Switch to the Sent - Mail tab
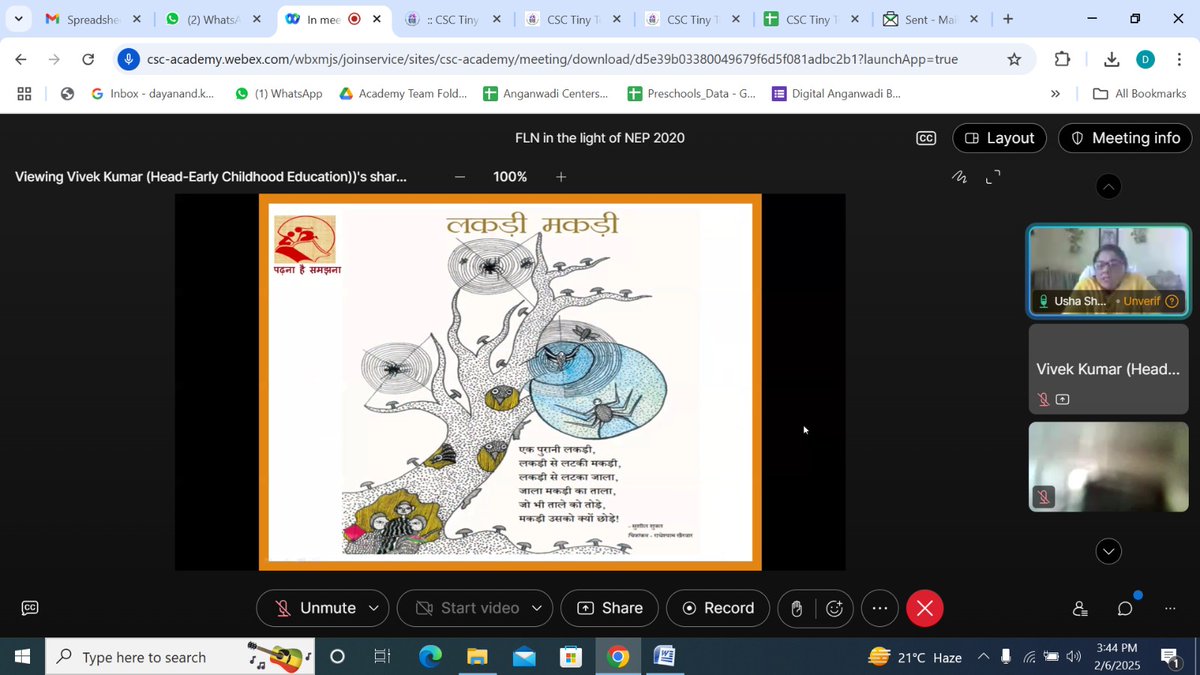 coord(931,19)
